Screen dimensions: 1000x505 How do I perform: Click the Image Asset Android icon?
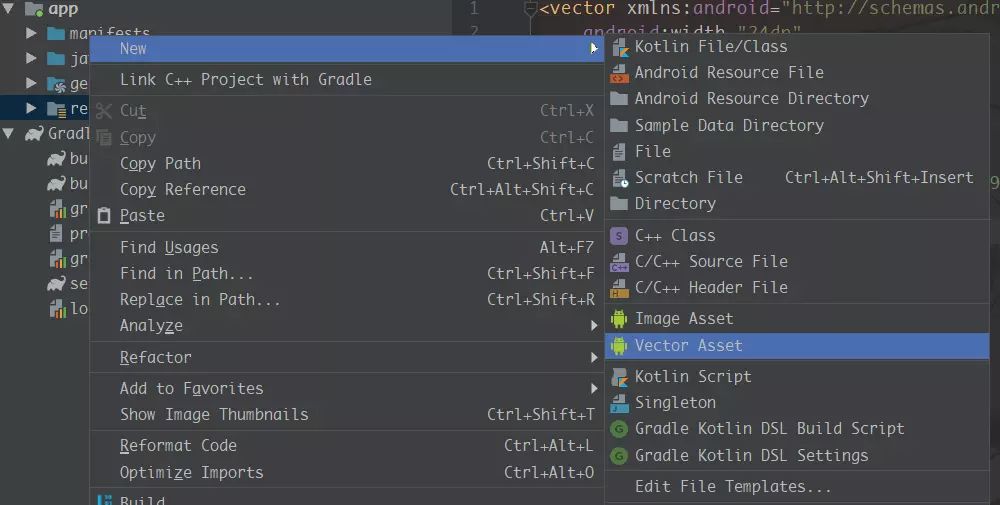coord(619,319)
